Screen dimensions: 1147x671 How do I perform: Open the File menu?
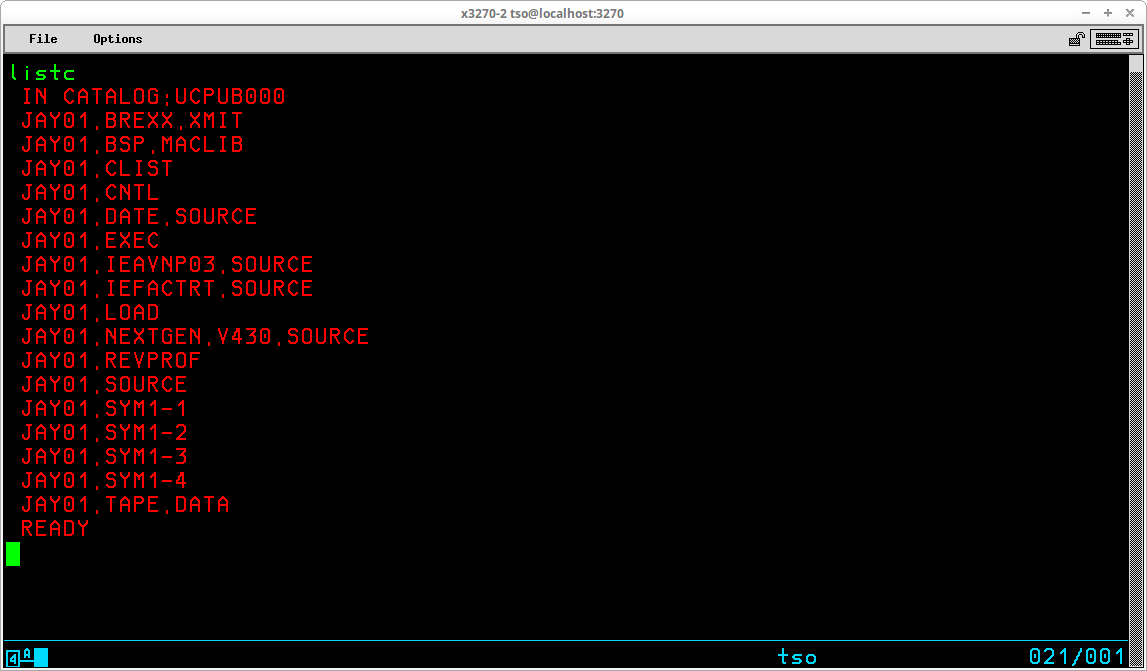[43, 39]
